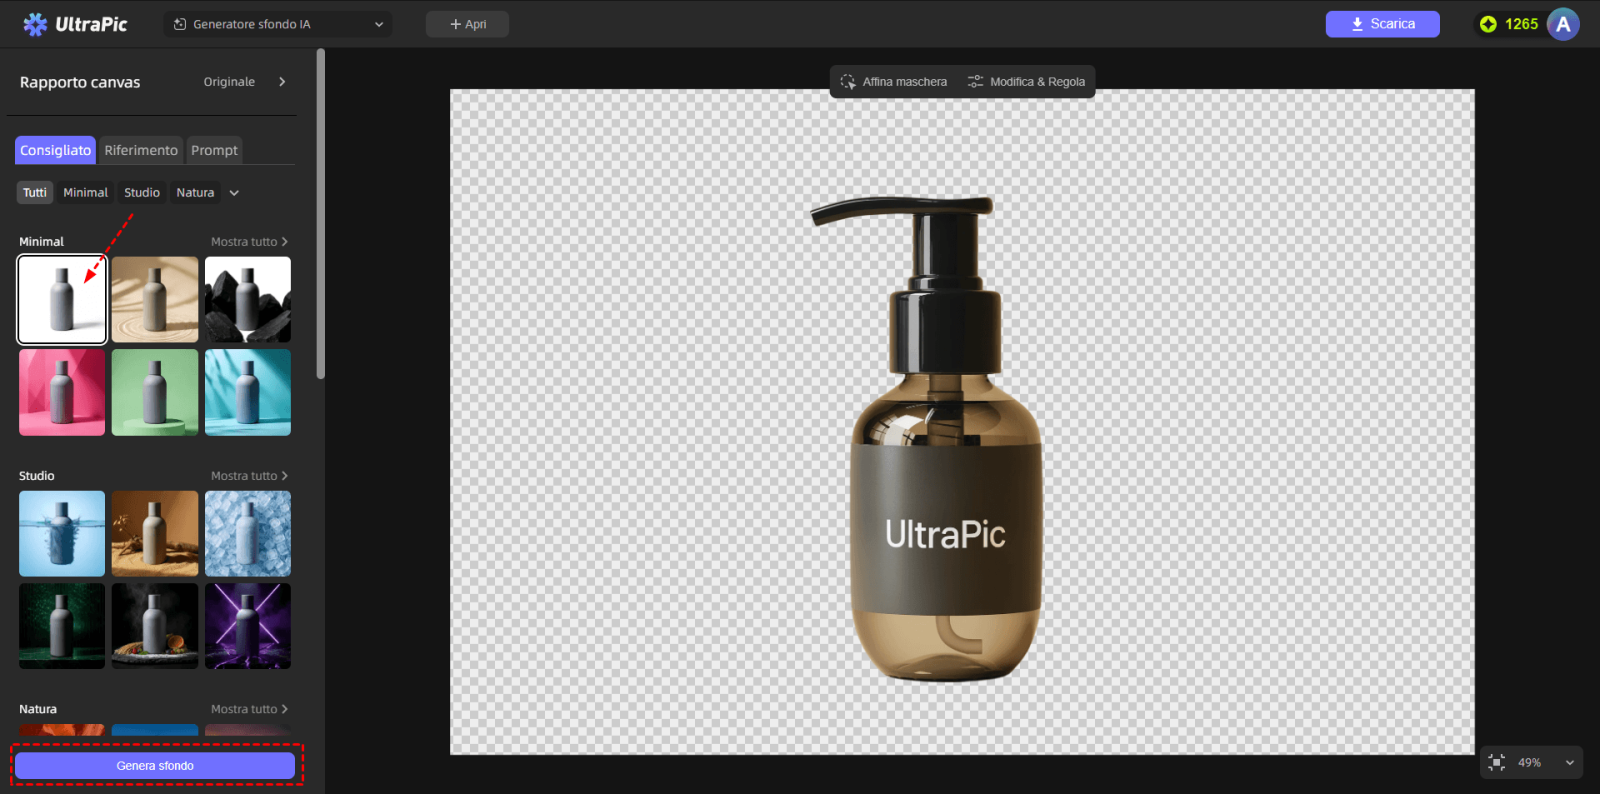Click the UltraPic logo icon

click(35, 24)
